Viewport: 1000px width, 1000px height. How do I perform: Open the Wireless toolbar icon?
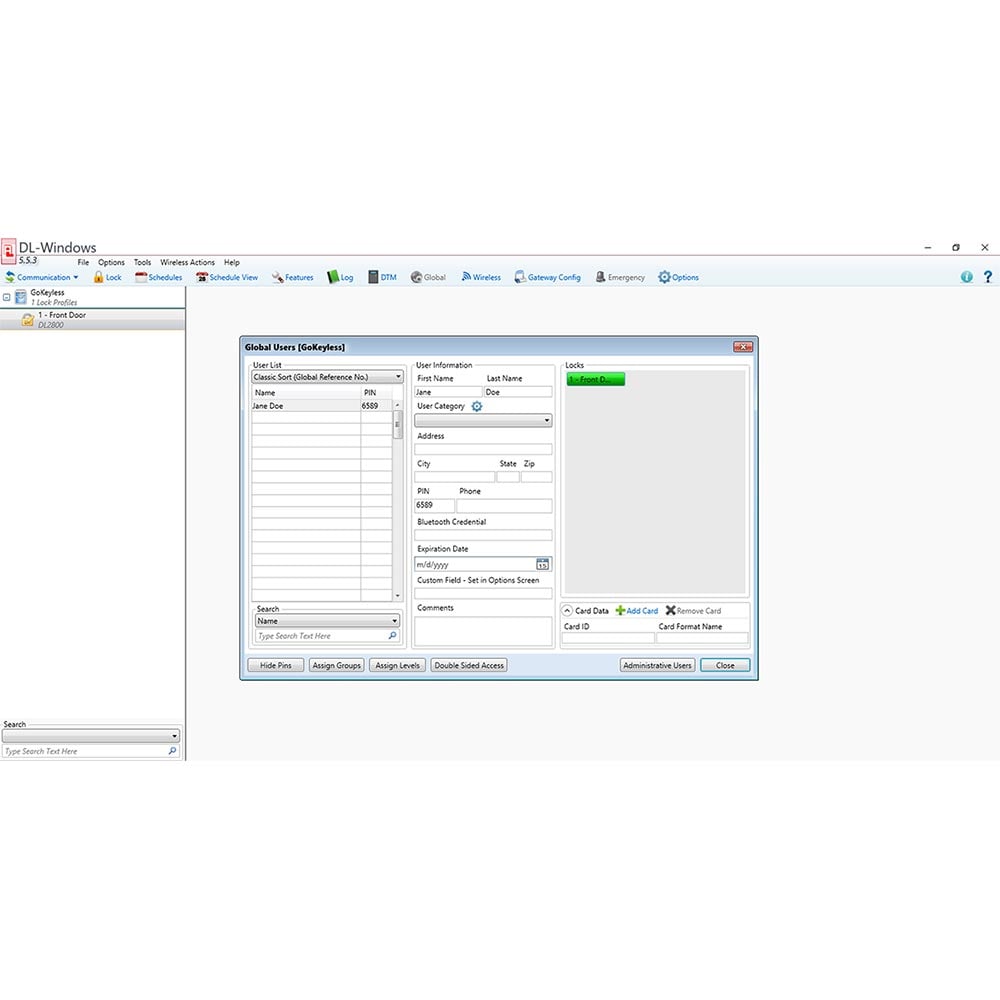(x=481, y=277)
